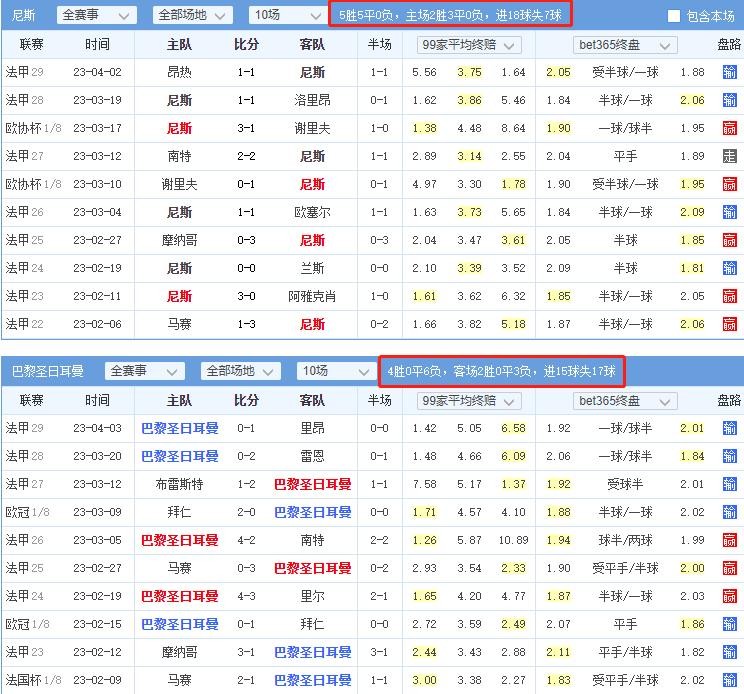Open the 99家平均终赔 dropdown in 尼斯 table

click(469, 45)
